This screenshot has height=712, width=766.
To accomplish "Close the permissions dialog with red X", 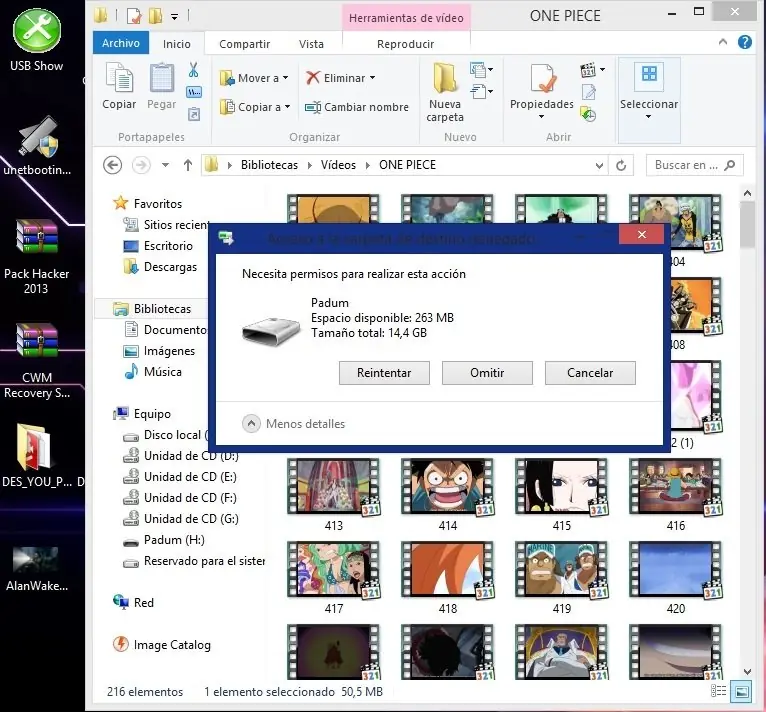I will click(641, 235).
